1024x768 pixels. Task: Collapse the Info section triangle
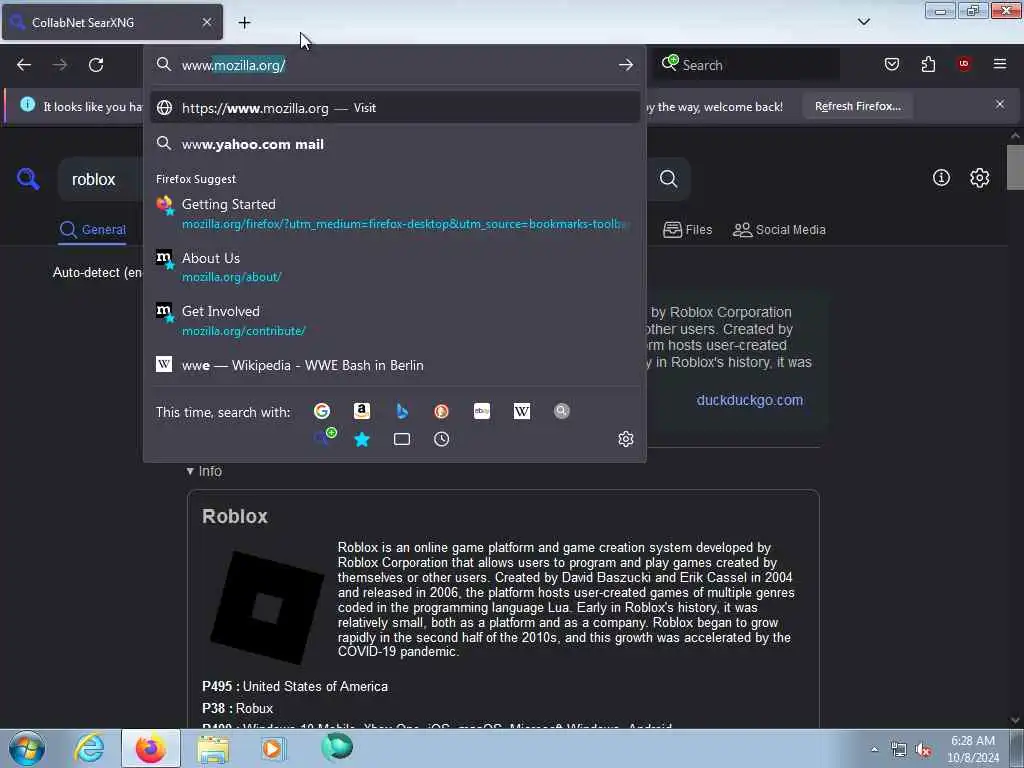(x=190, y=471)
